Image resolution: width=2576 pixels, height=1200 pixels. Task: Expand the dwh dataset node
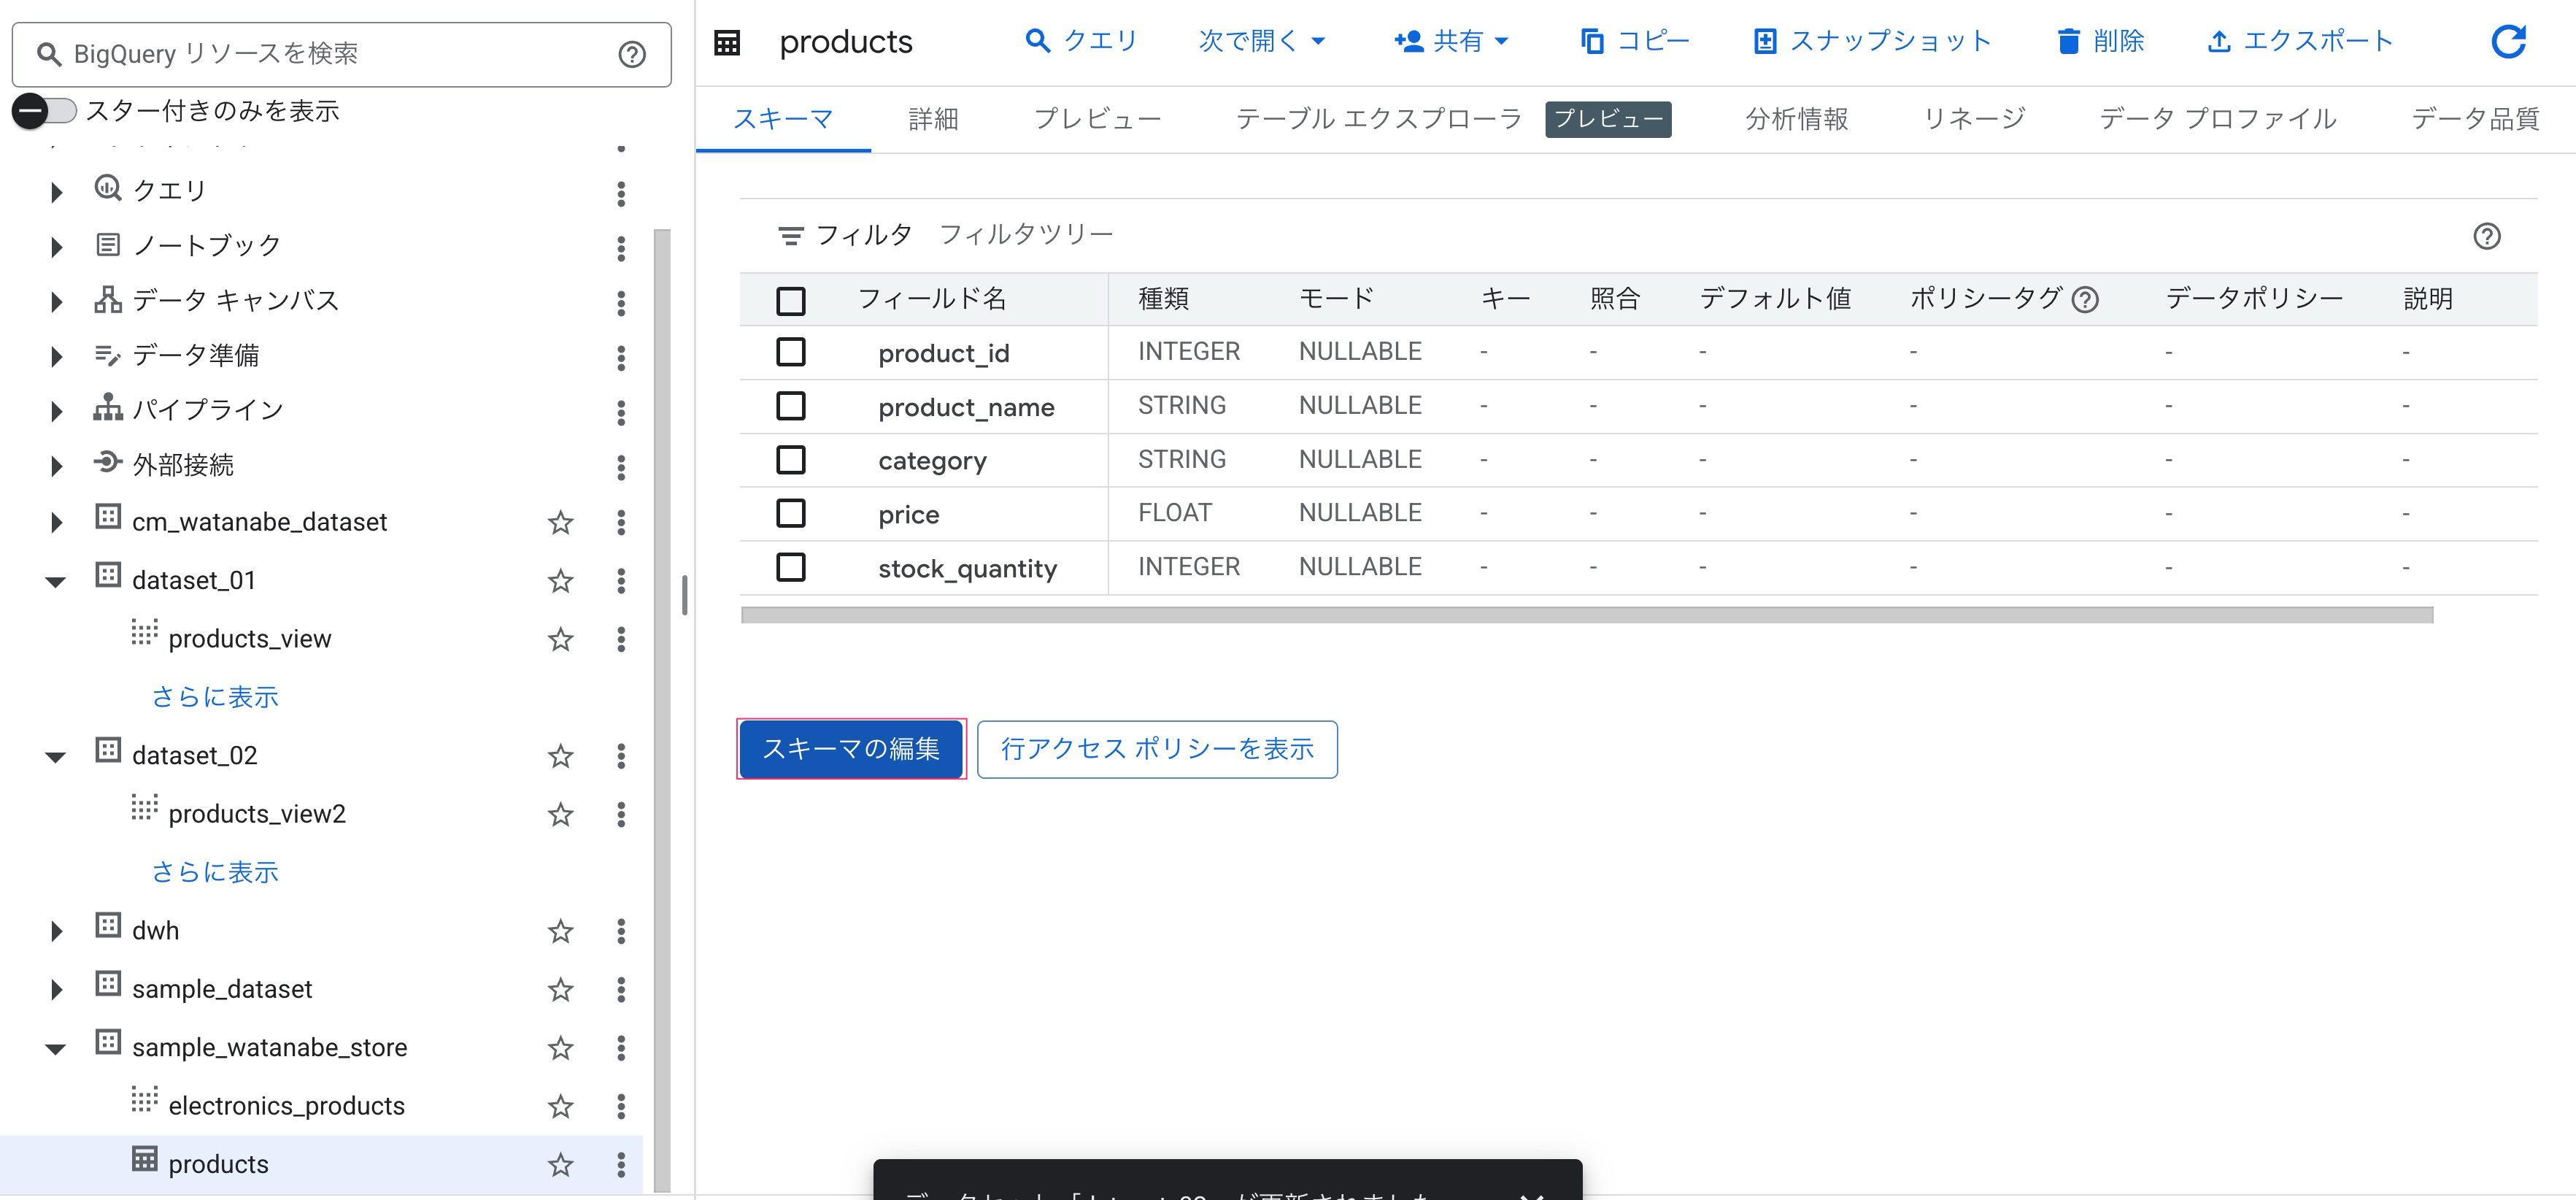click(x=56, y=931)
